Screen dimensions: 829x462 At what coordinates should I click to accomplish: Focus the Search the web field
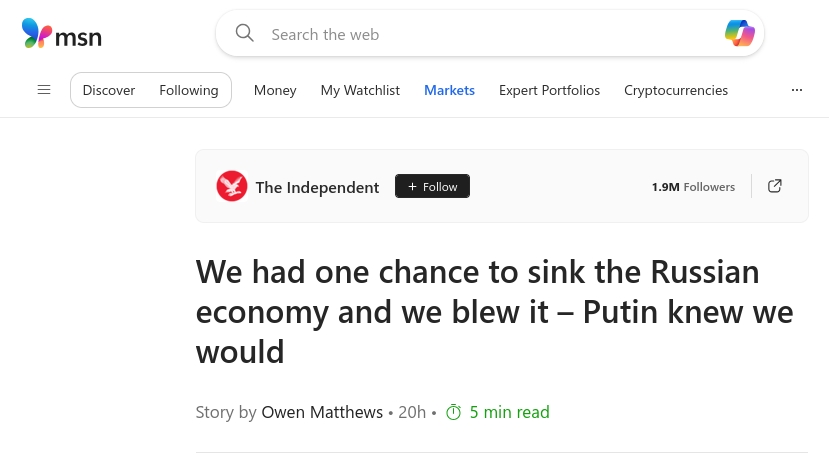click(490, 33)
